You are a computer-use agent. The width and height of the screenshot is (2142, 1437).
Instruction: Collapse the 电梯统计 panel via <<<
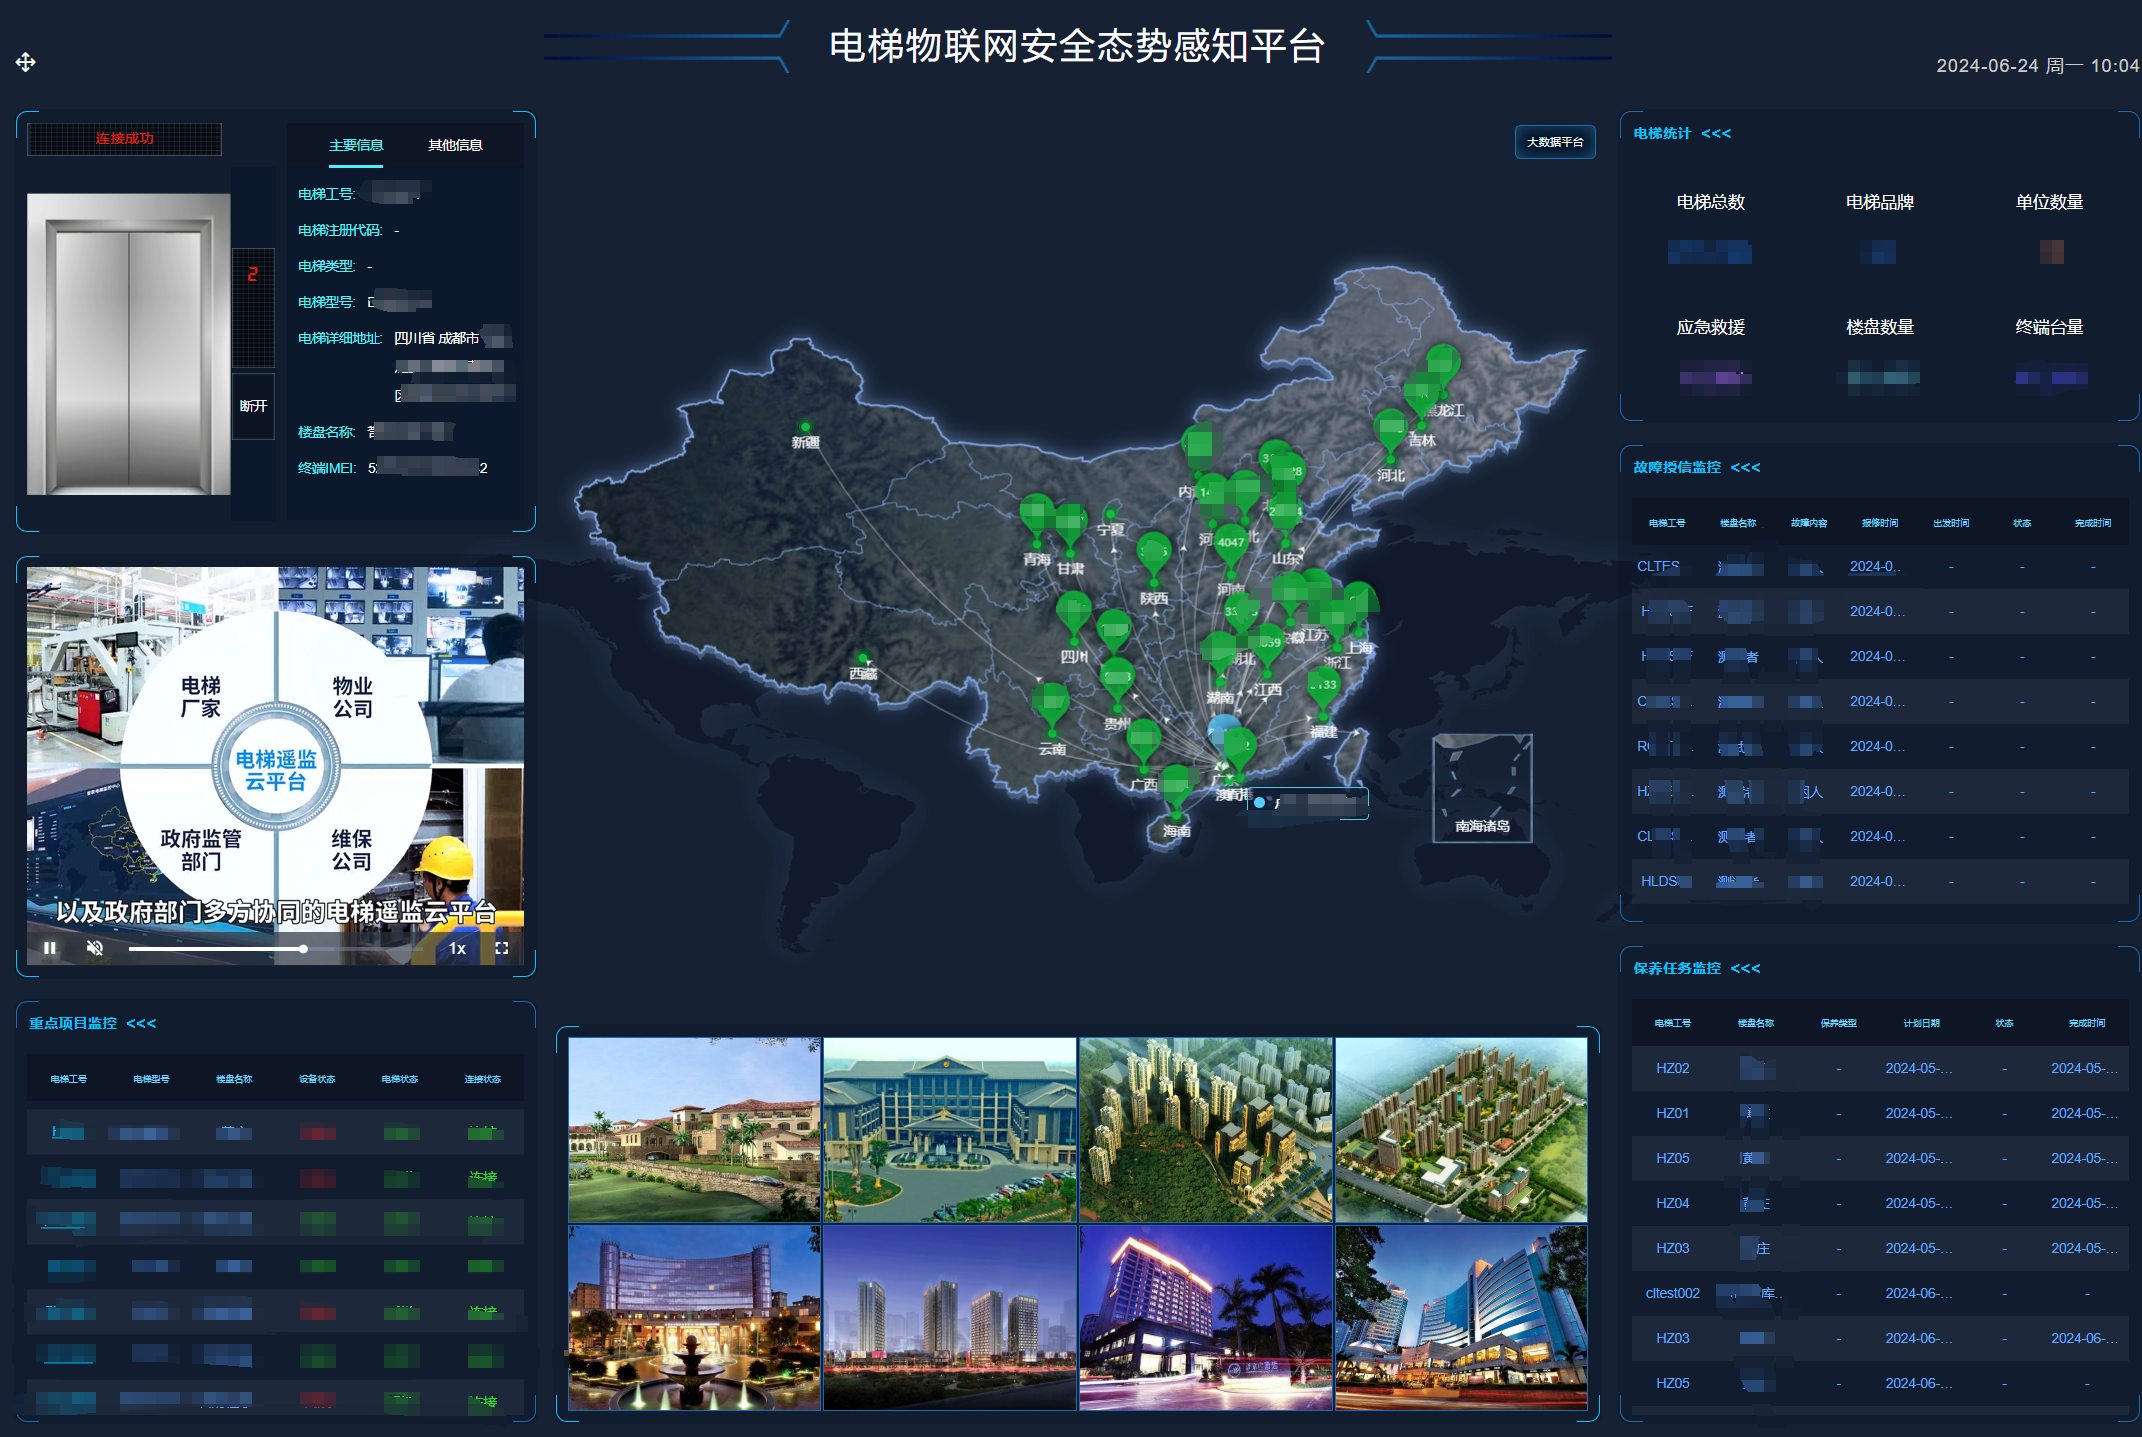click(1716, 133)
